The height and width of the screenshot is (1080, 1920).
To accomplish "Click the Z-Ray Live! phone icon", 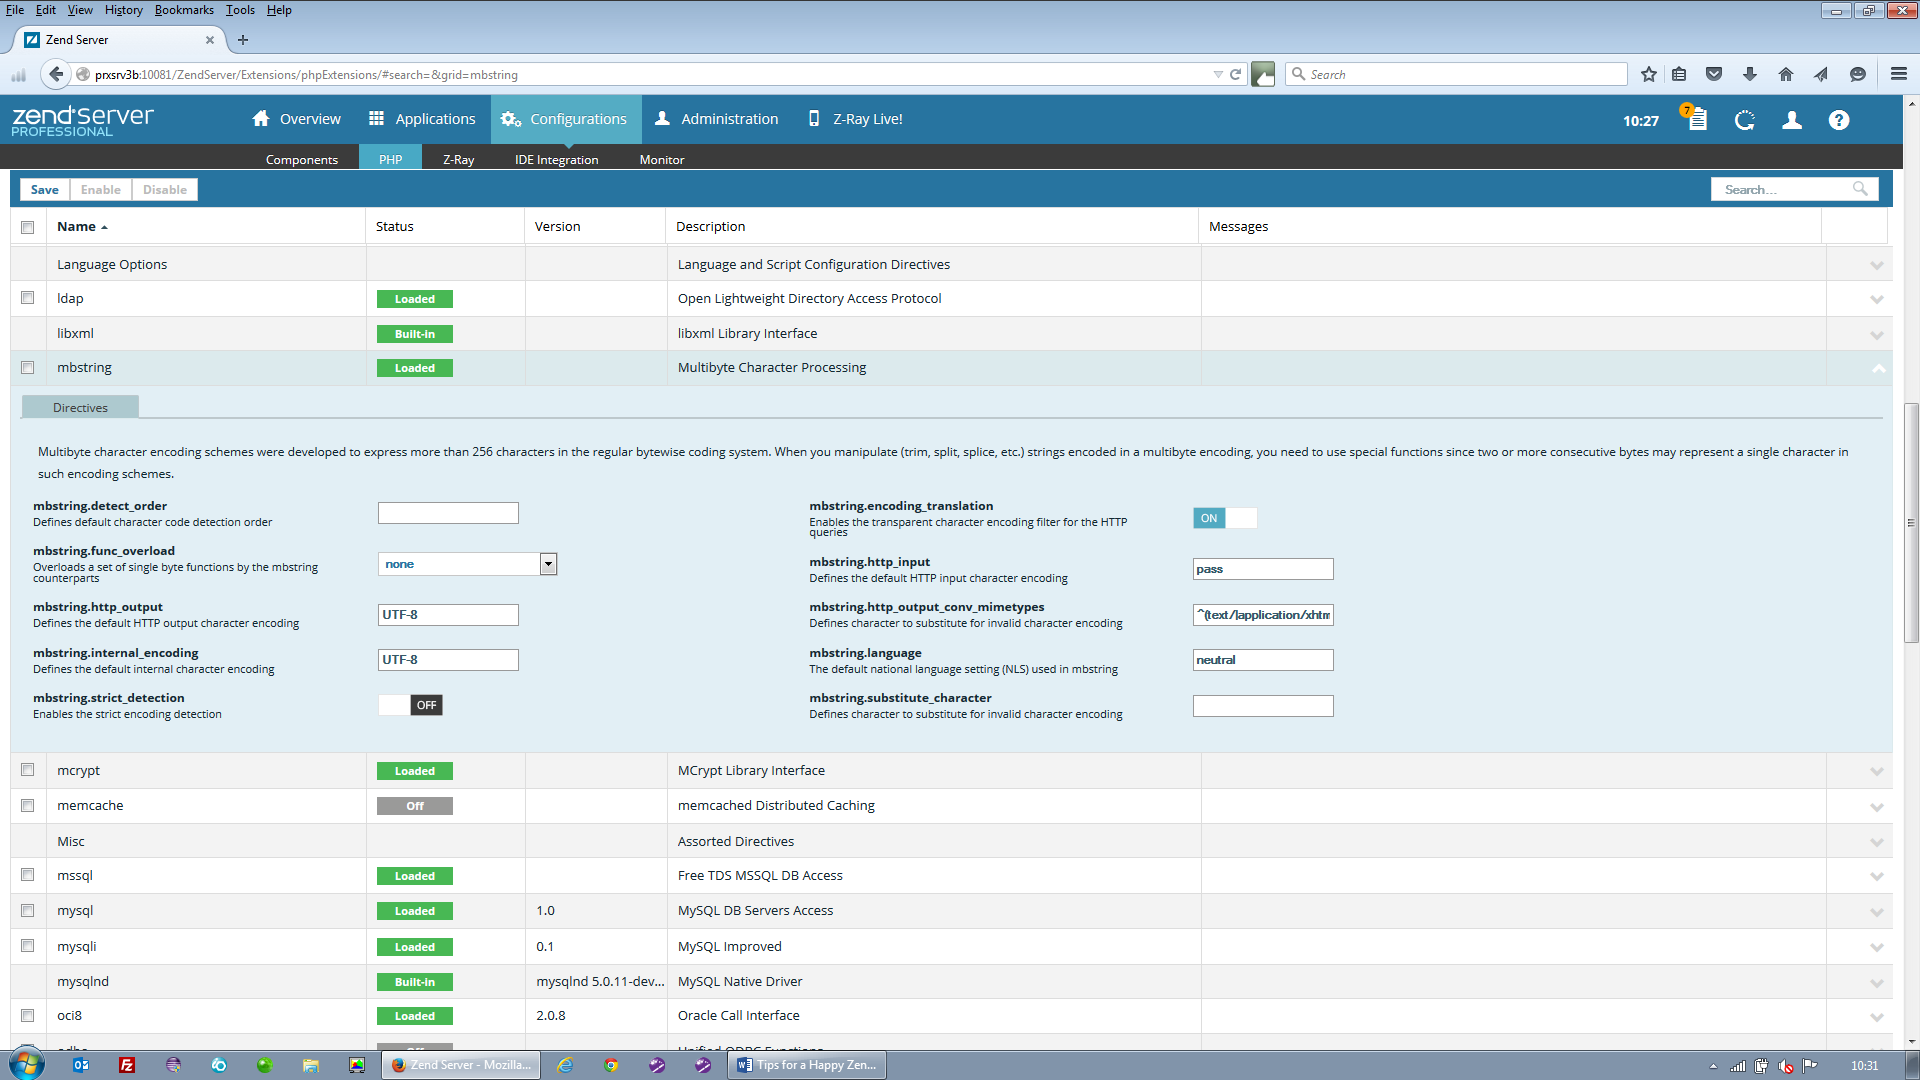I will tap(813, 119).
